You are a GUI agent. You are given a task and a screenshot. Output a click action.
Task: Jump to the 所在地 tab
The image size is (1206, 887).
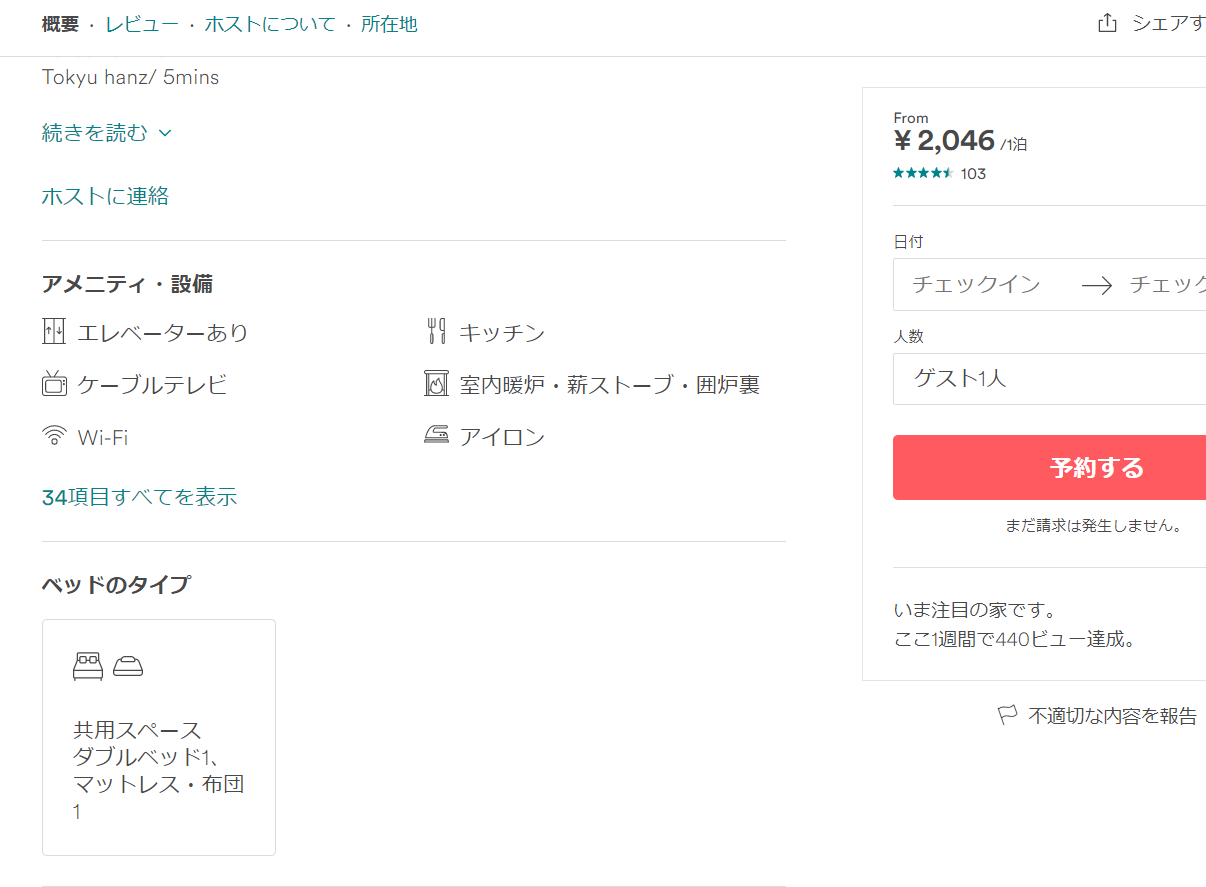(x=389, y=24)
